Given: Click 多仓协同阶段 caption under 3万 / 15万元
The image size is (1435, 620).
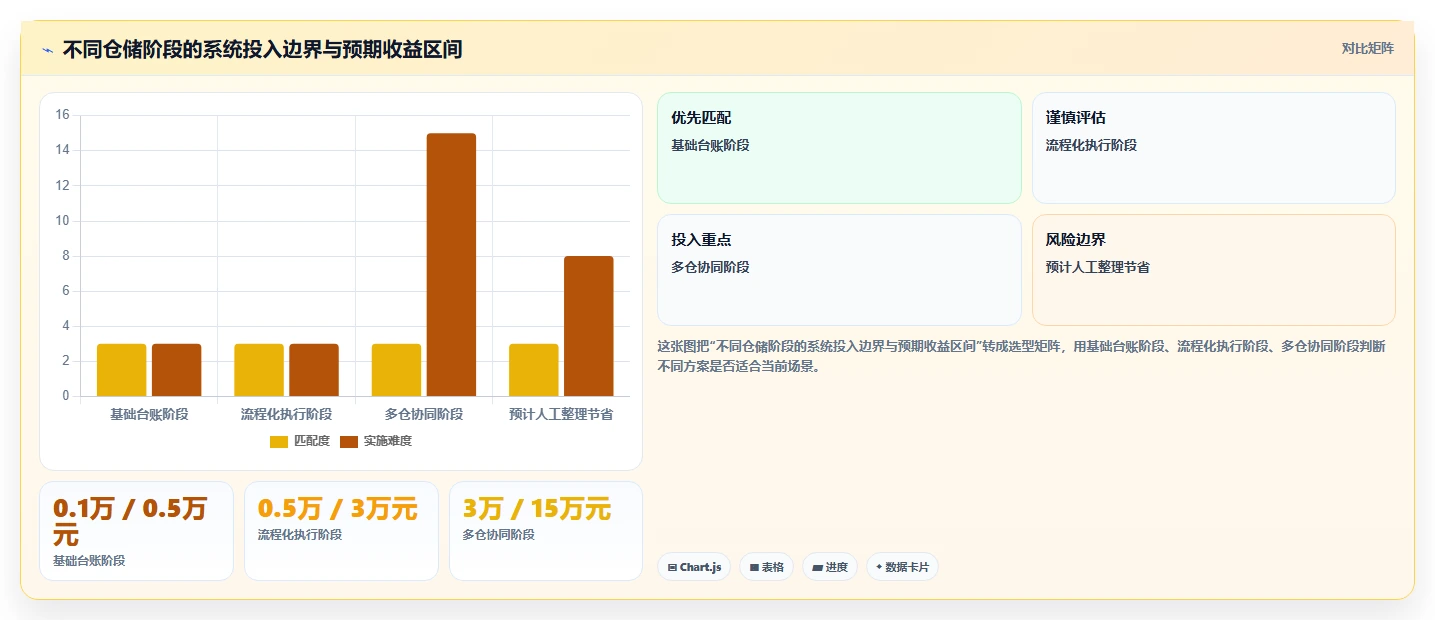Looking at the screenshot, I should pyautogui.click(x=498, y=535).
